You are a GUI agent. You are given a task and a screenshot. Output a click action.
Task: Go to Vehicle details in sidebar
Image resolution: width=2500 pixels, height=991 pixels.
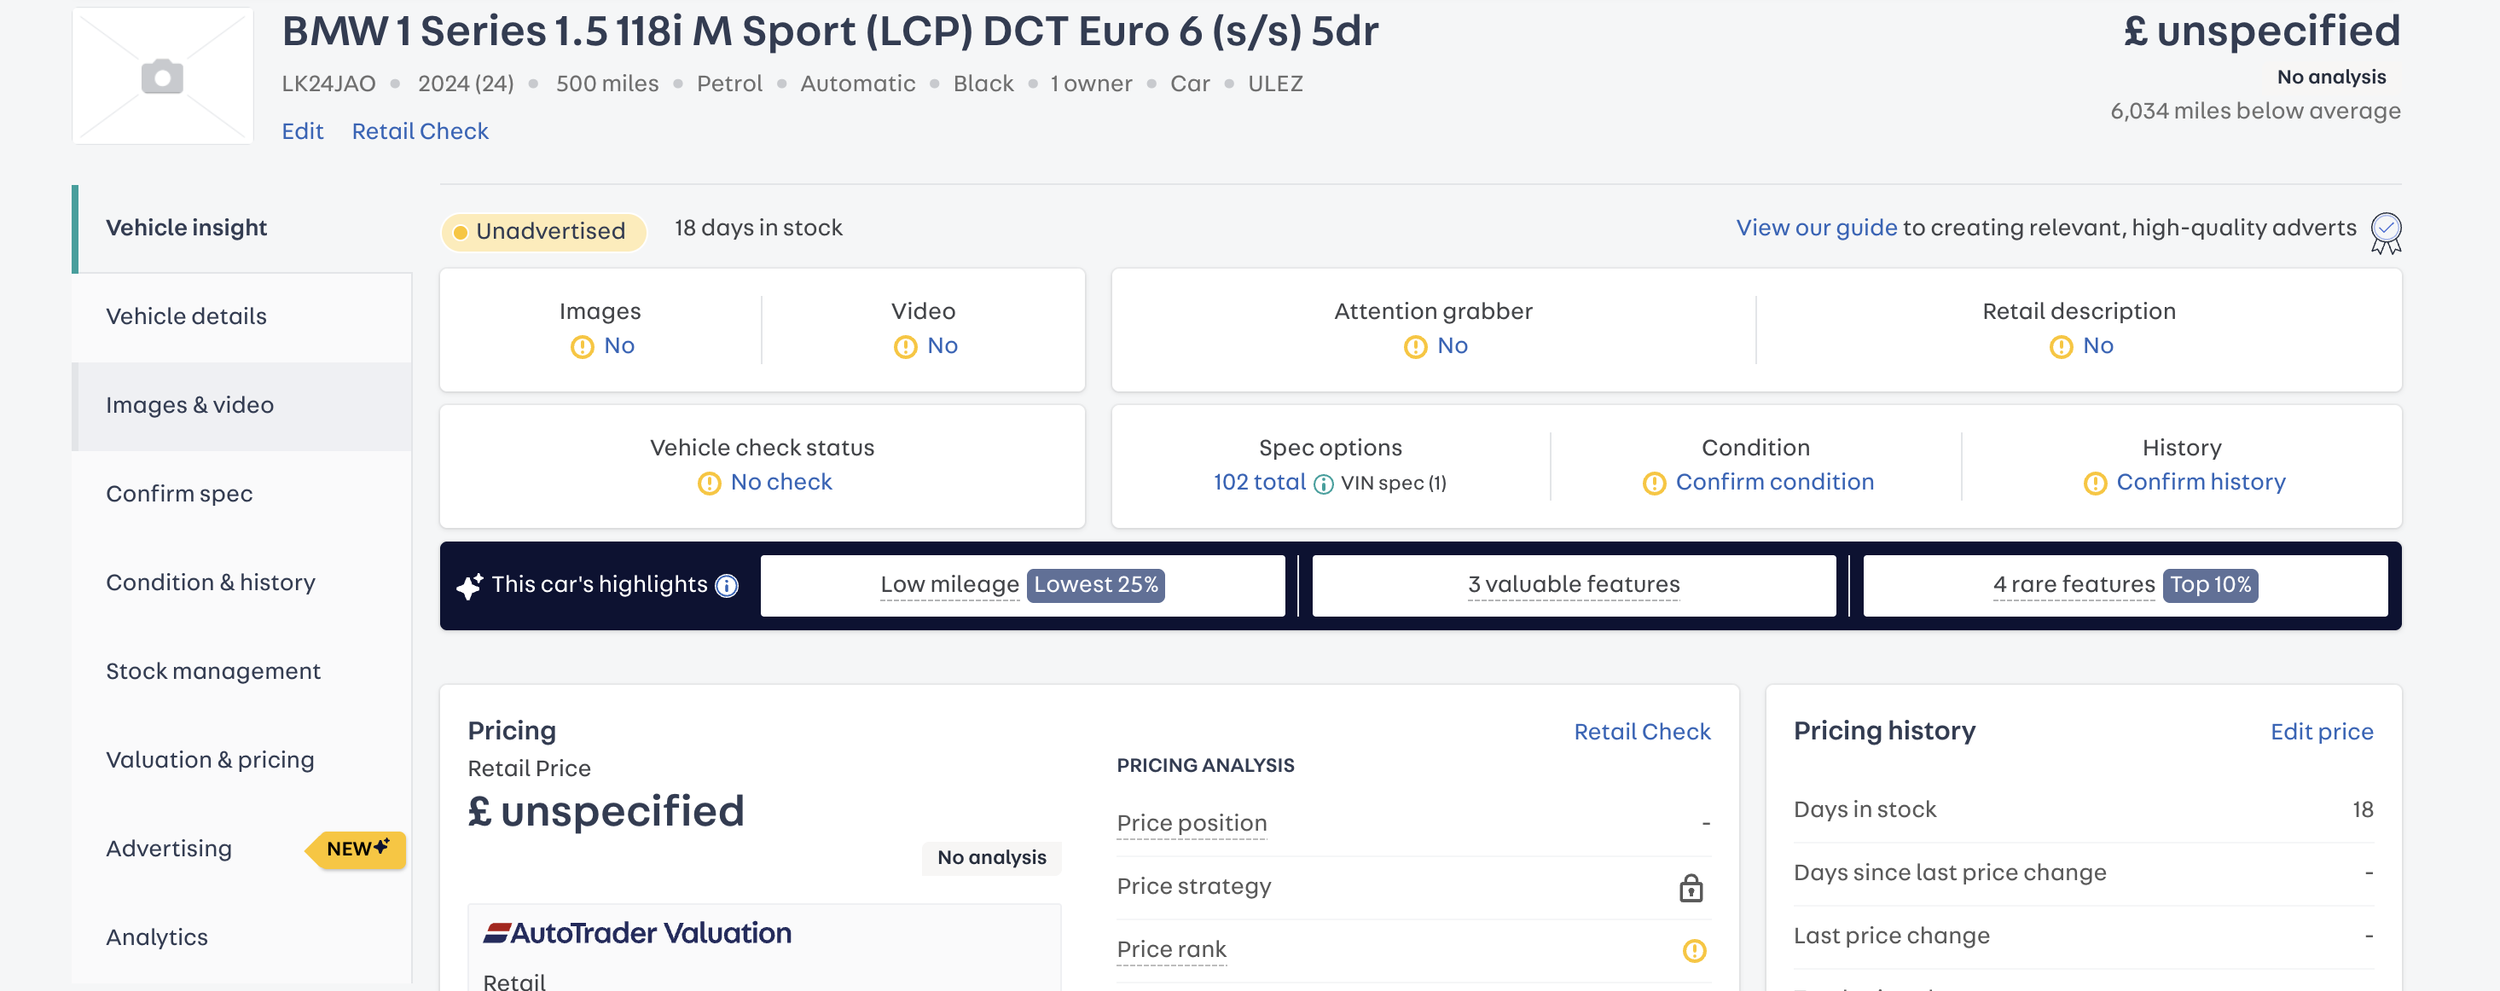click(x=242, y=317)
